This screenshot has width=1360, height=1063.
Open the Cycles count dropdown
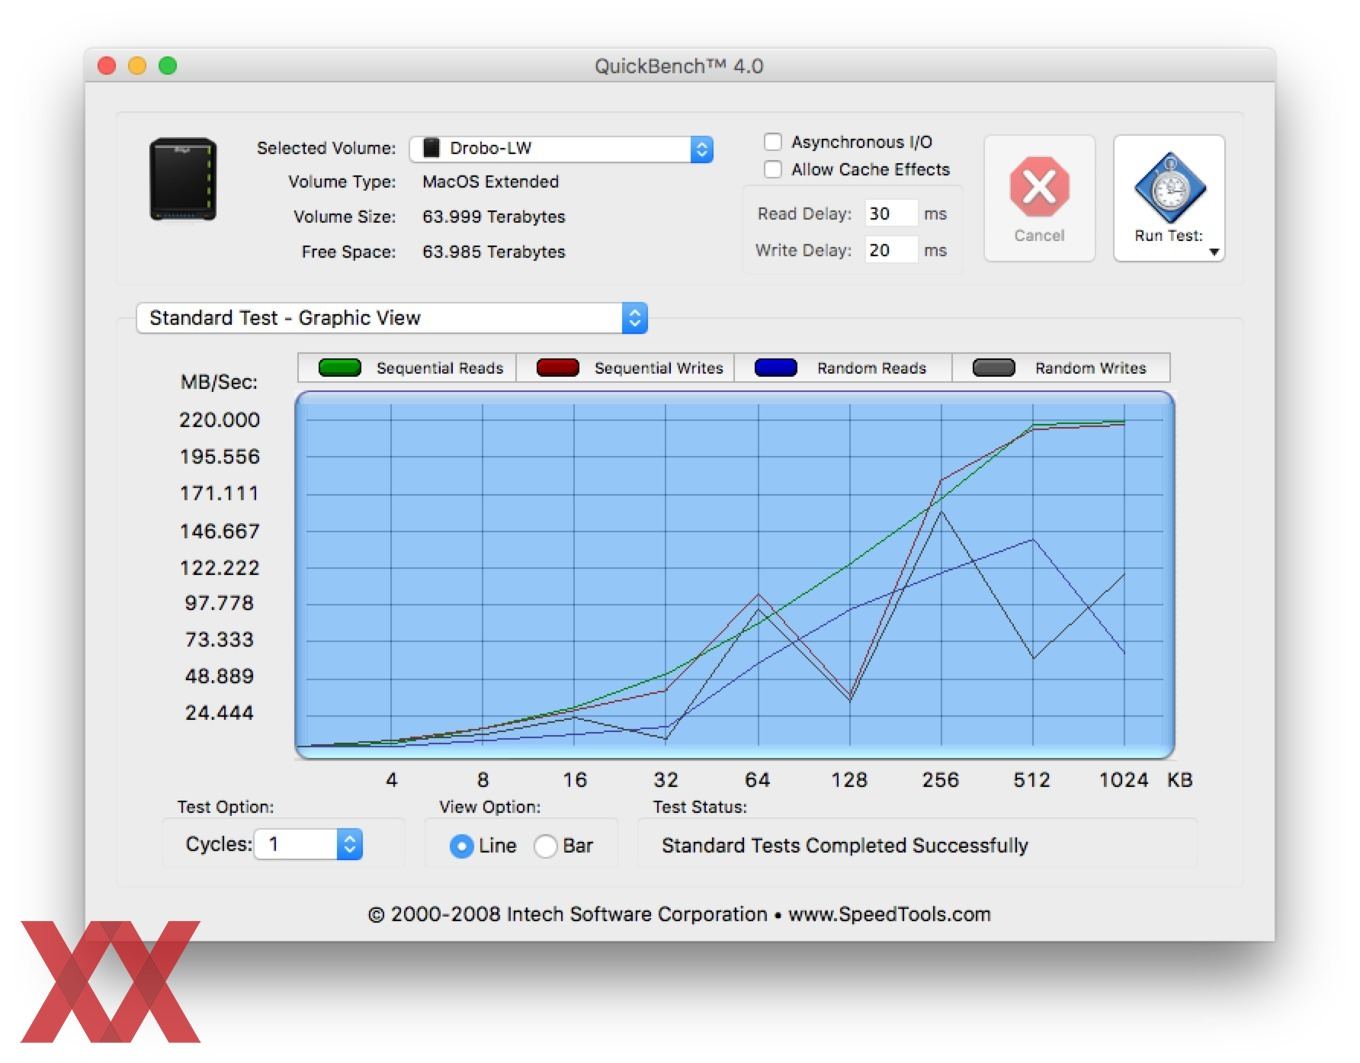click(308, 844)
